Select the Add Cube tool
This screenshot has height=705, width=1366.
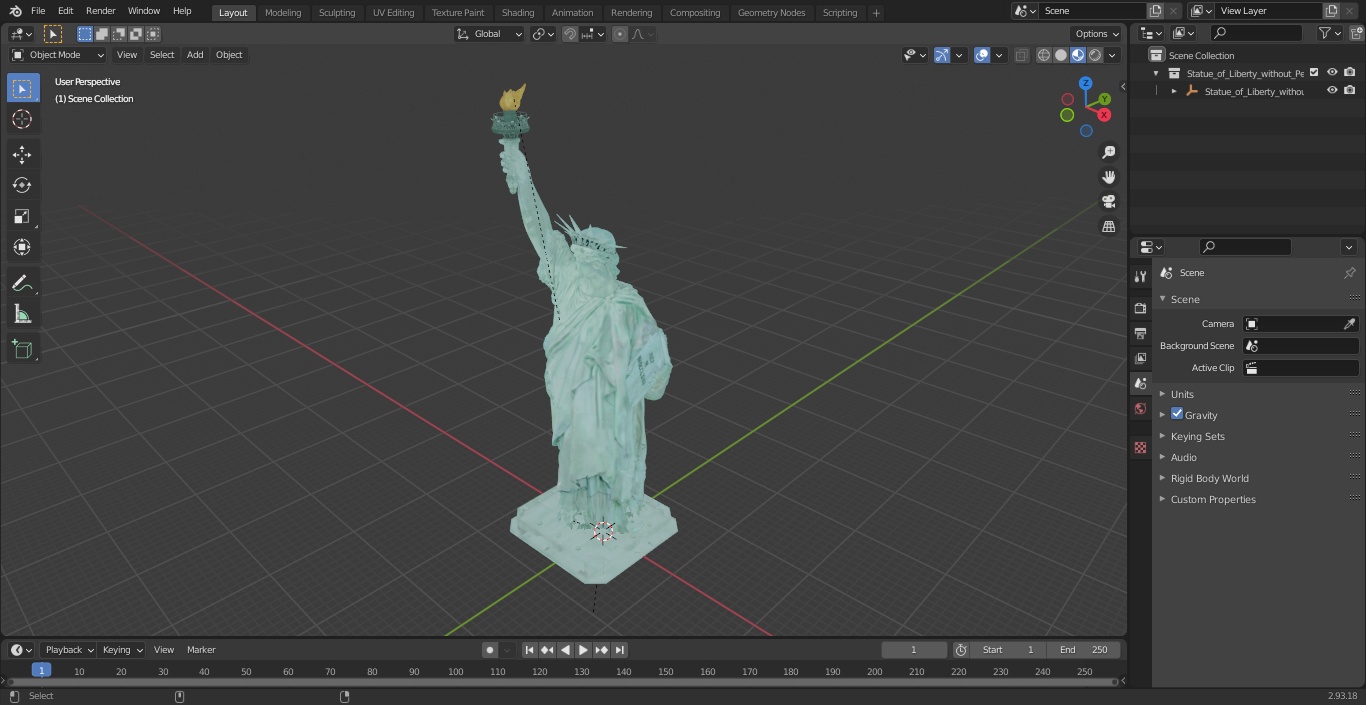tap(22, 350)
